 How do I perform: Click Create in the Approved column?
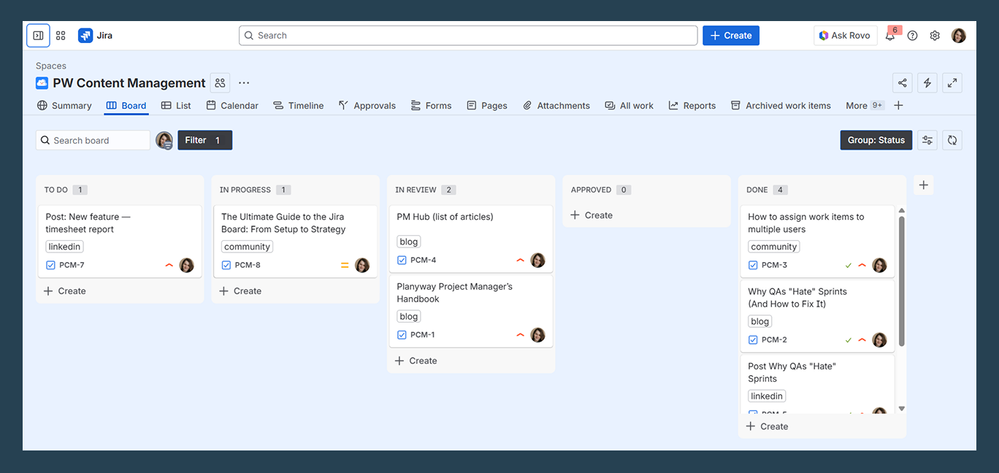(x=591, y=215)
